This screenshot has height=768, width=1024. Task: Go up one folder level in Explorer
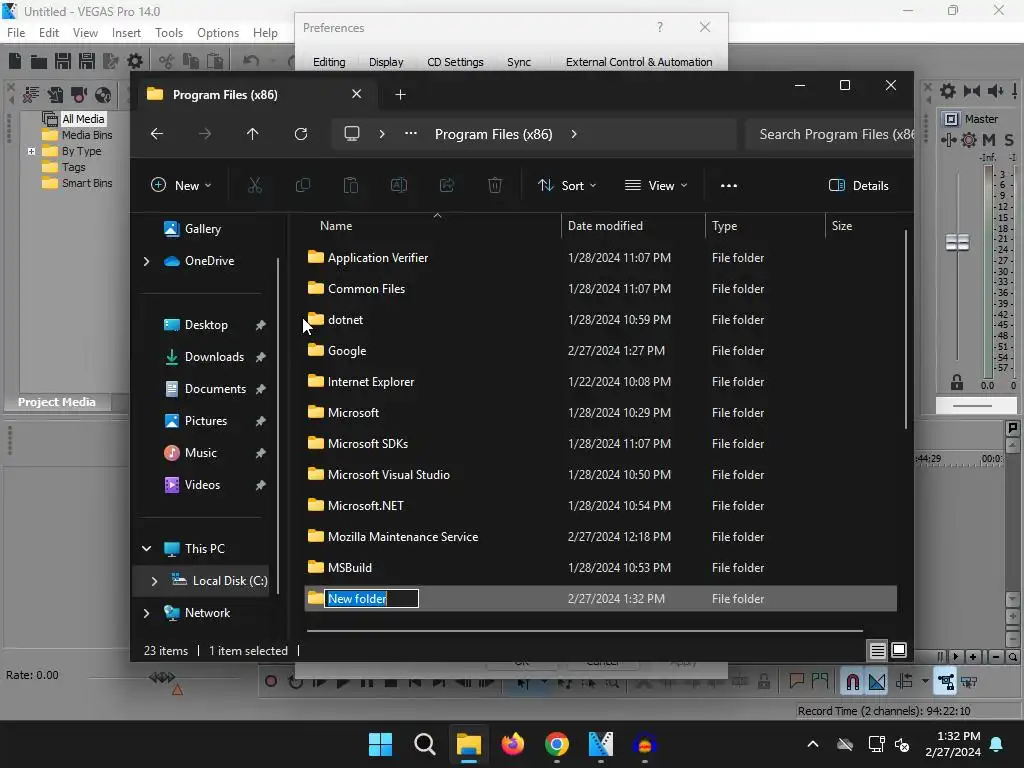tap(253, 134)
